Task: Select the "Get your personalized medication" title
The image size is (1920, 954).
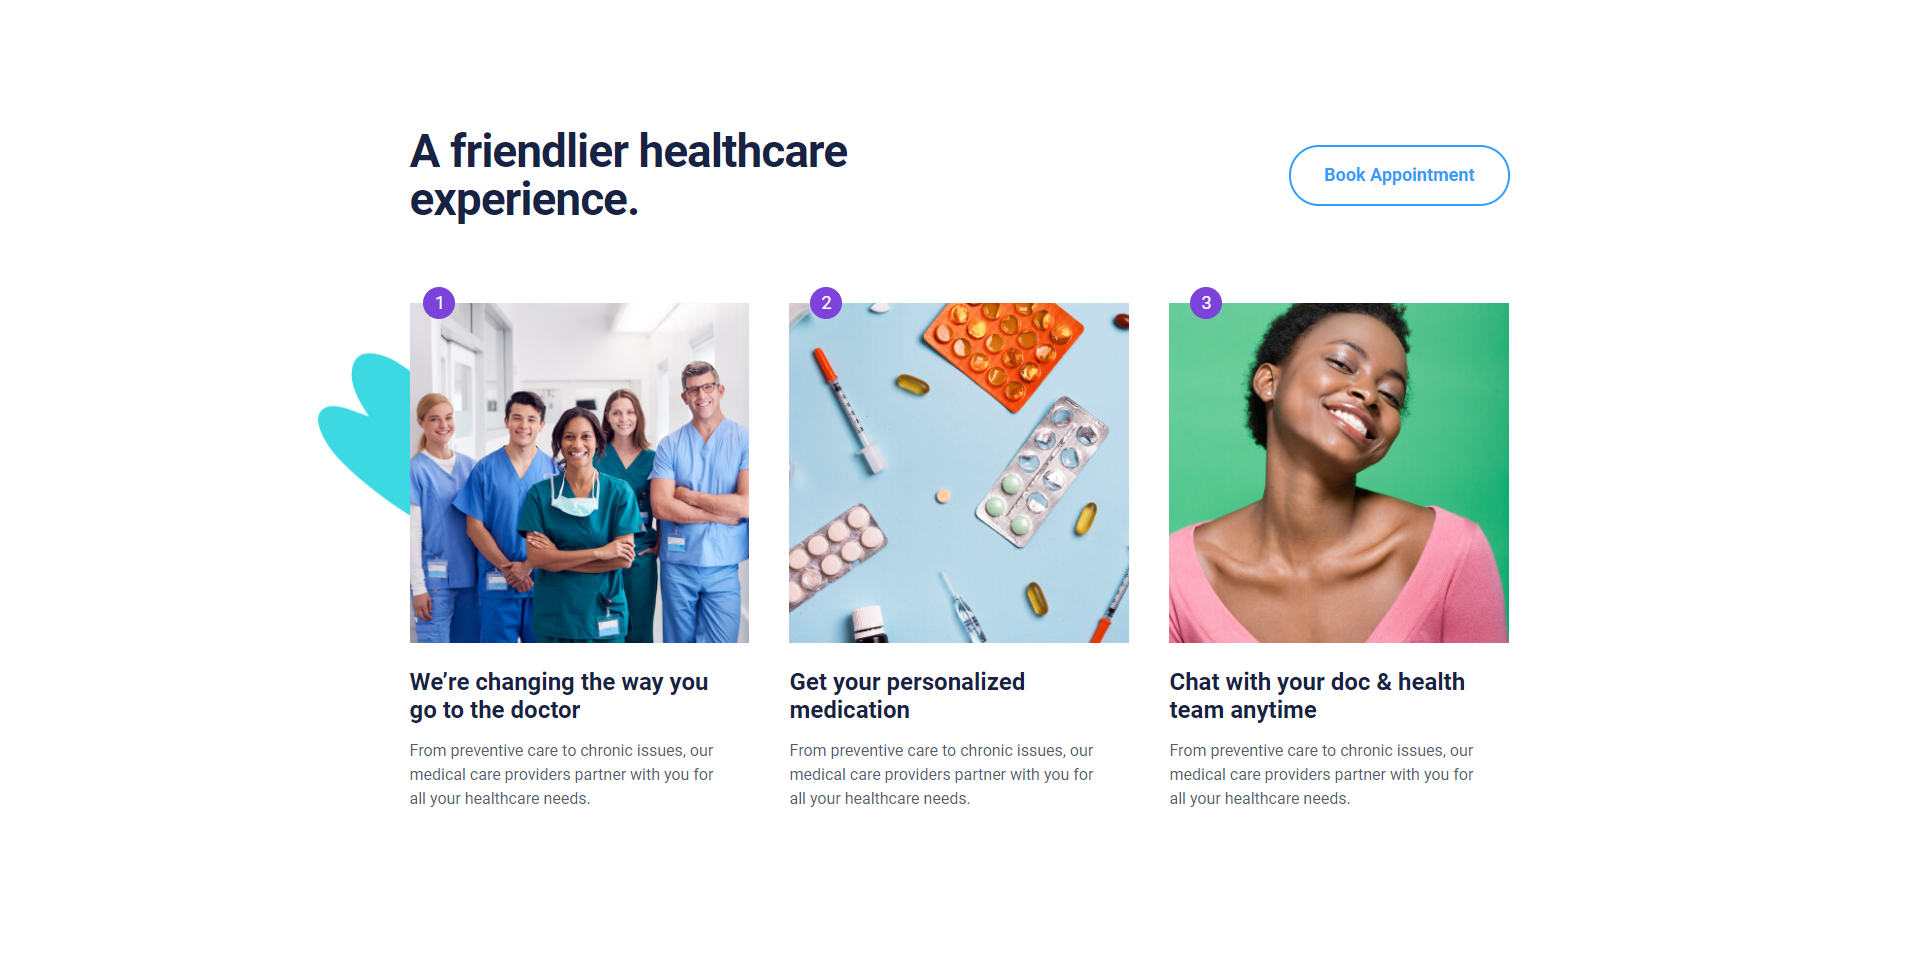Action: (x=906, y=695)
